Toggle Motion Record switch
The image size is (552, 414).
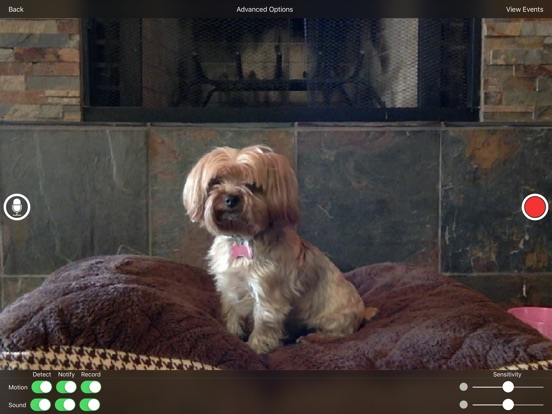coord(91,387)
